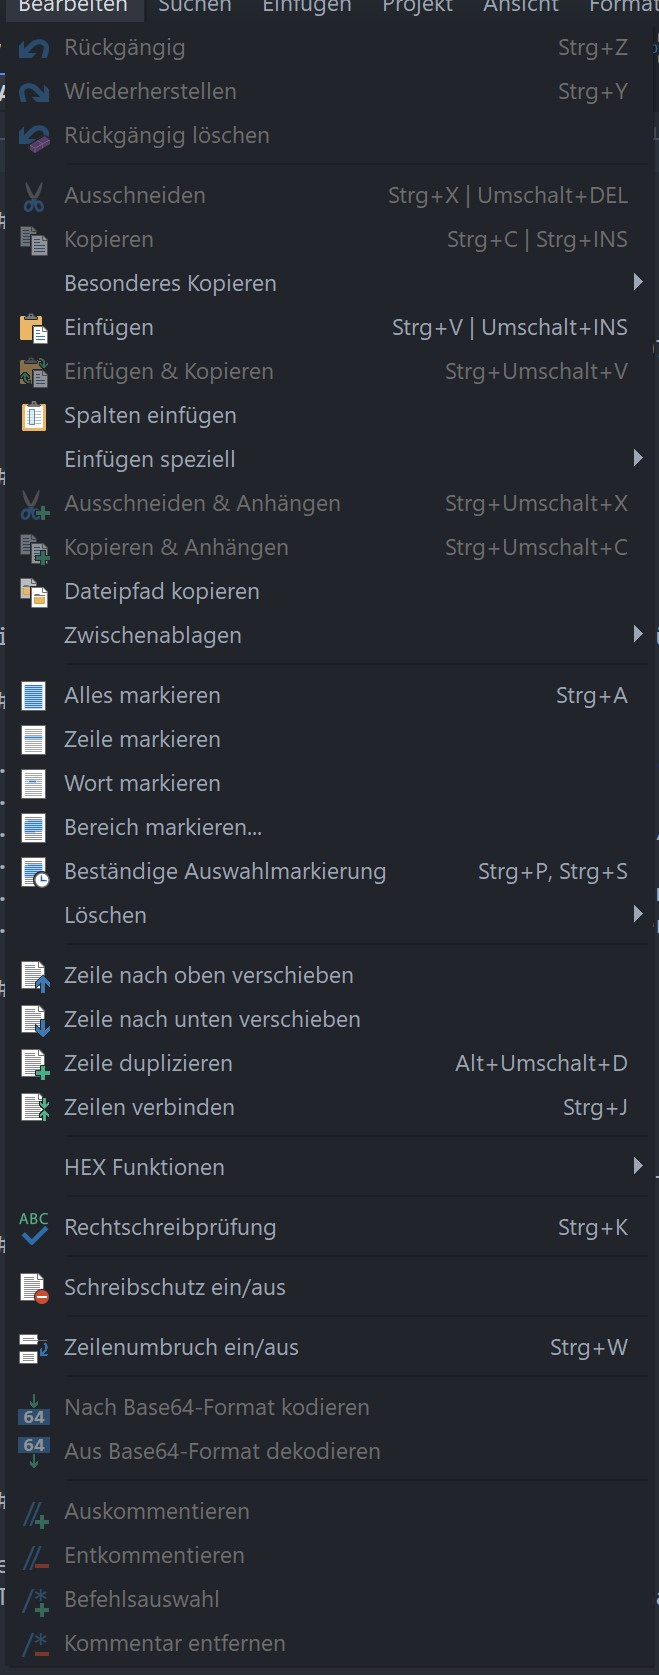Click the Entkommentieren slash-minus icon

pos(35,1557)
